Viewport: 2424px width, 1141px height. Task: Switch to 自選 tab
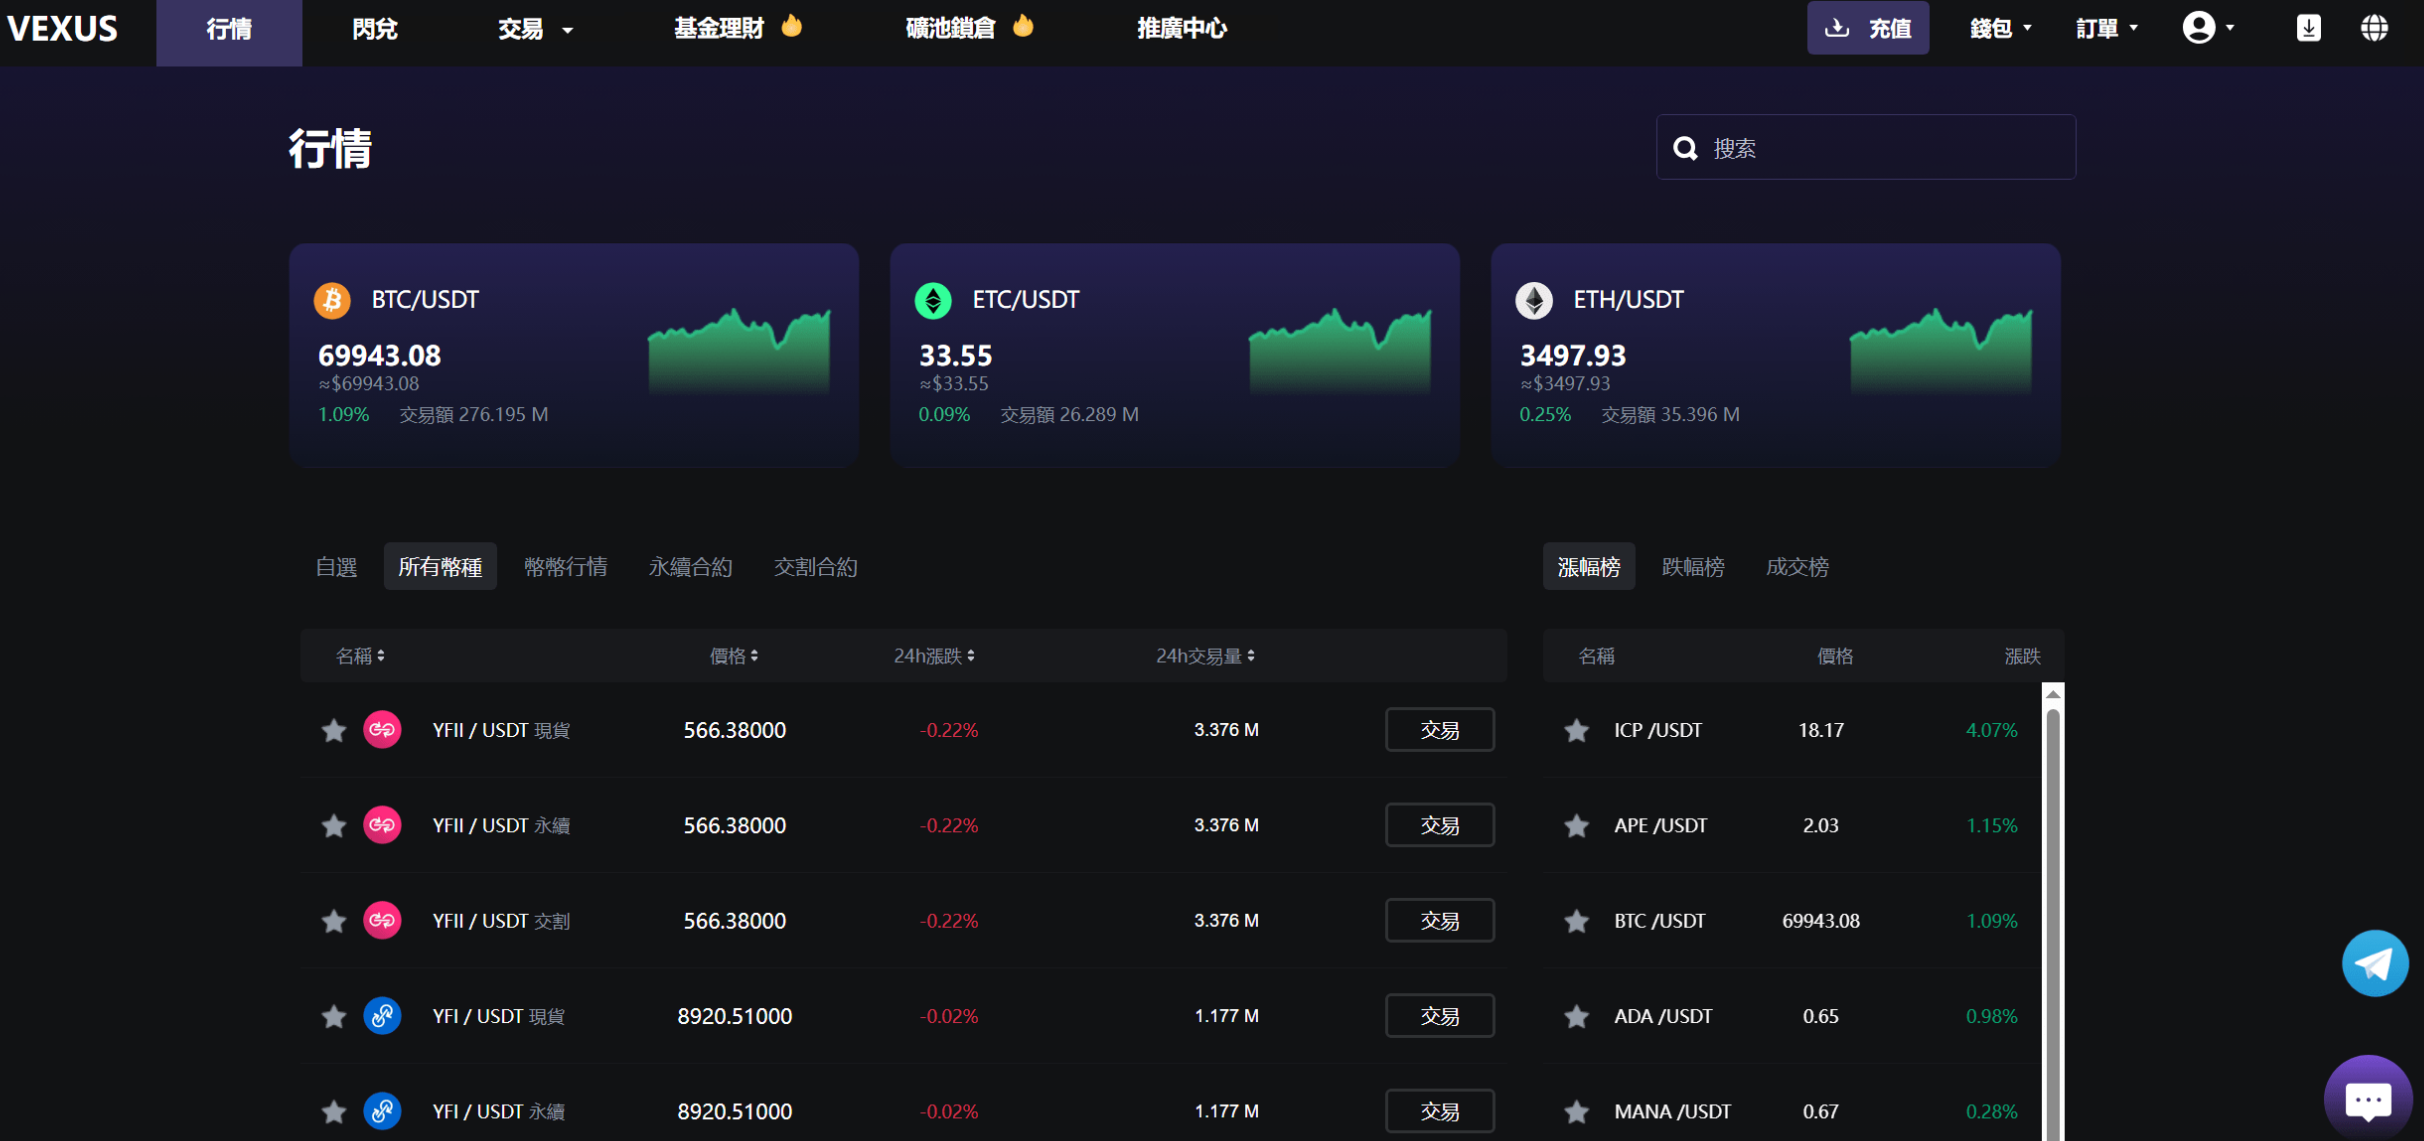pos(336,567)
